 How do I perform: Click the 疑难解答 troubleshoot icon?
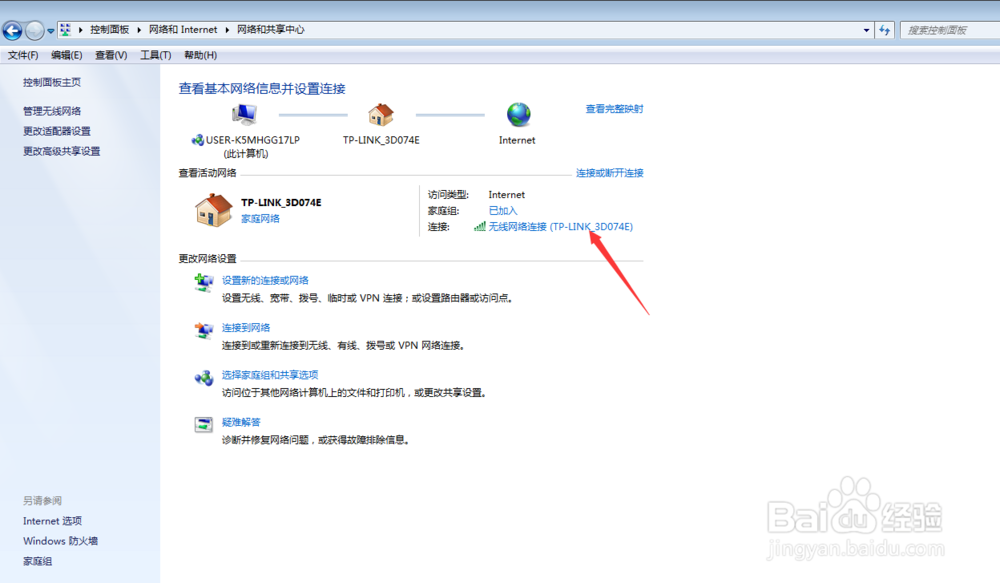pyautogui.click(x=204, y=425)
